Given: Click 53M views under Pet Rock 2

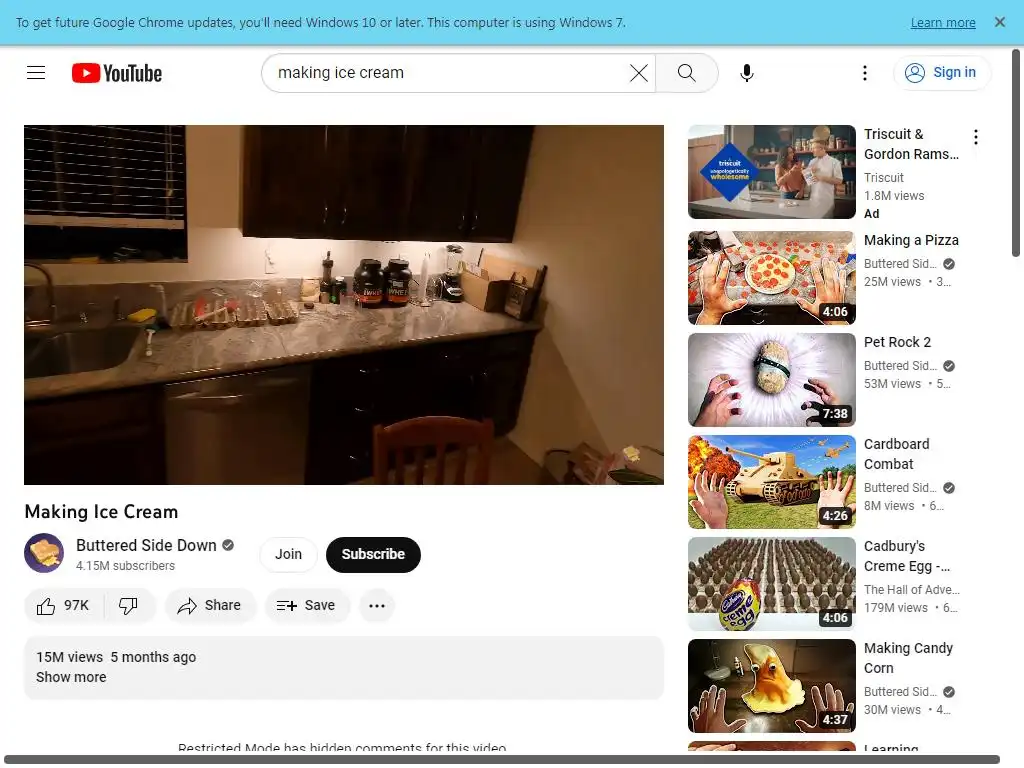Looking at the screenshot, I should tap(892, 383).
